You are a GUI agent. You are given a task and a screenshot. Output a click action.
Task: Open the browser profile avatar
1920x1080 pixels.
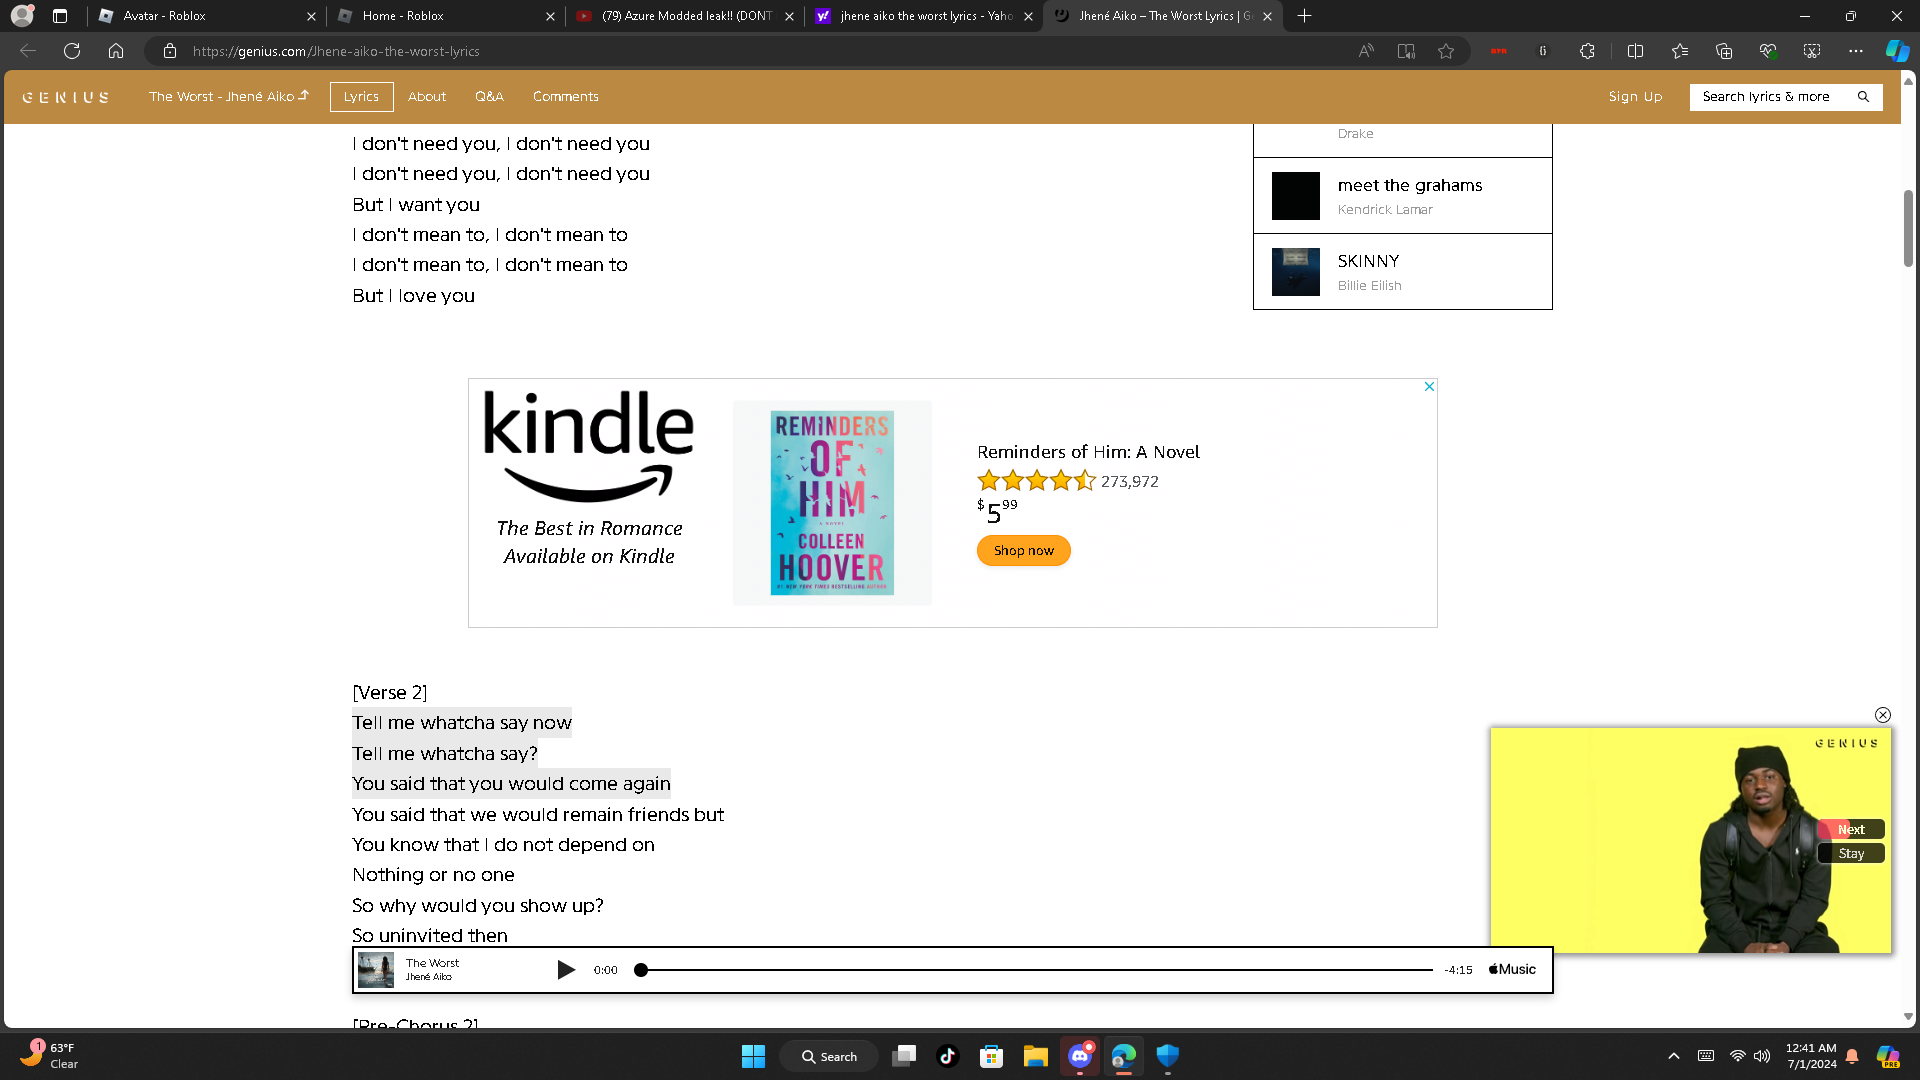(x=22, y=16)
